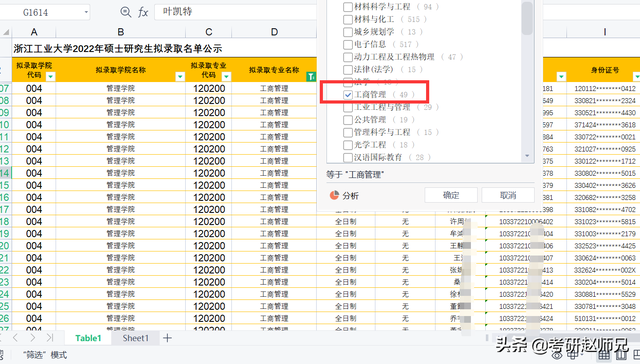Open filter arrow on 拟录取学院代码 header
This screenshot has height=364, width=640.
coord(51,76)
